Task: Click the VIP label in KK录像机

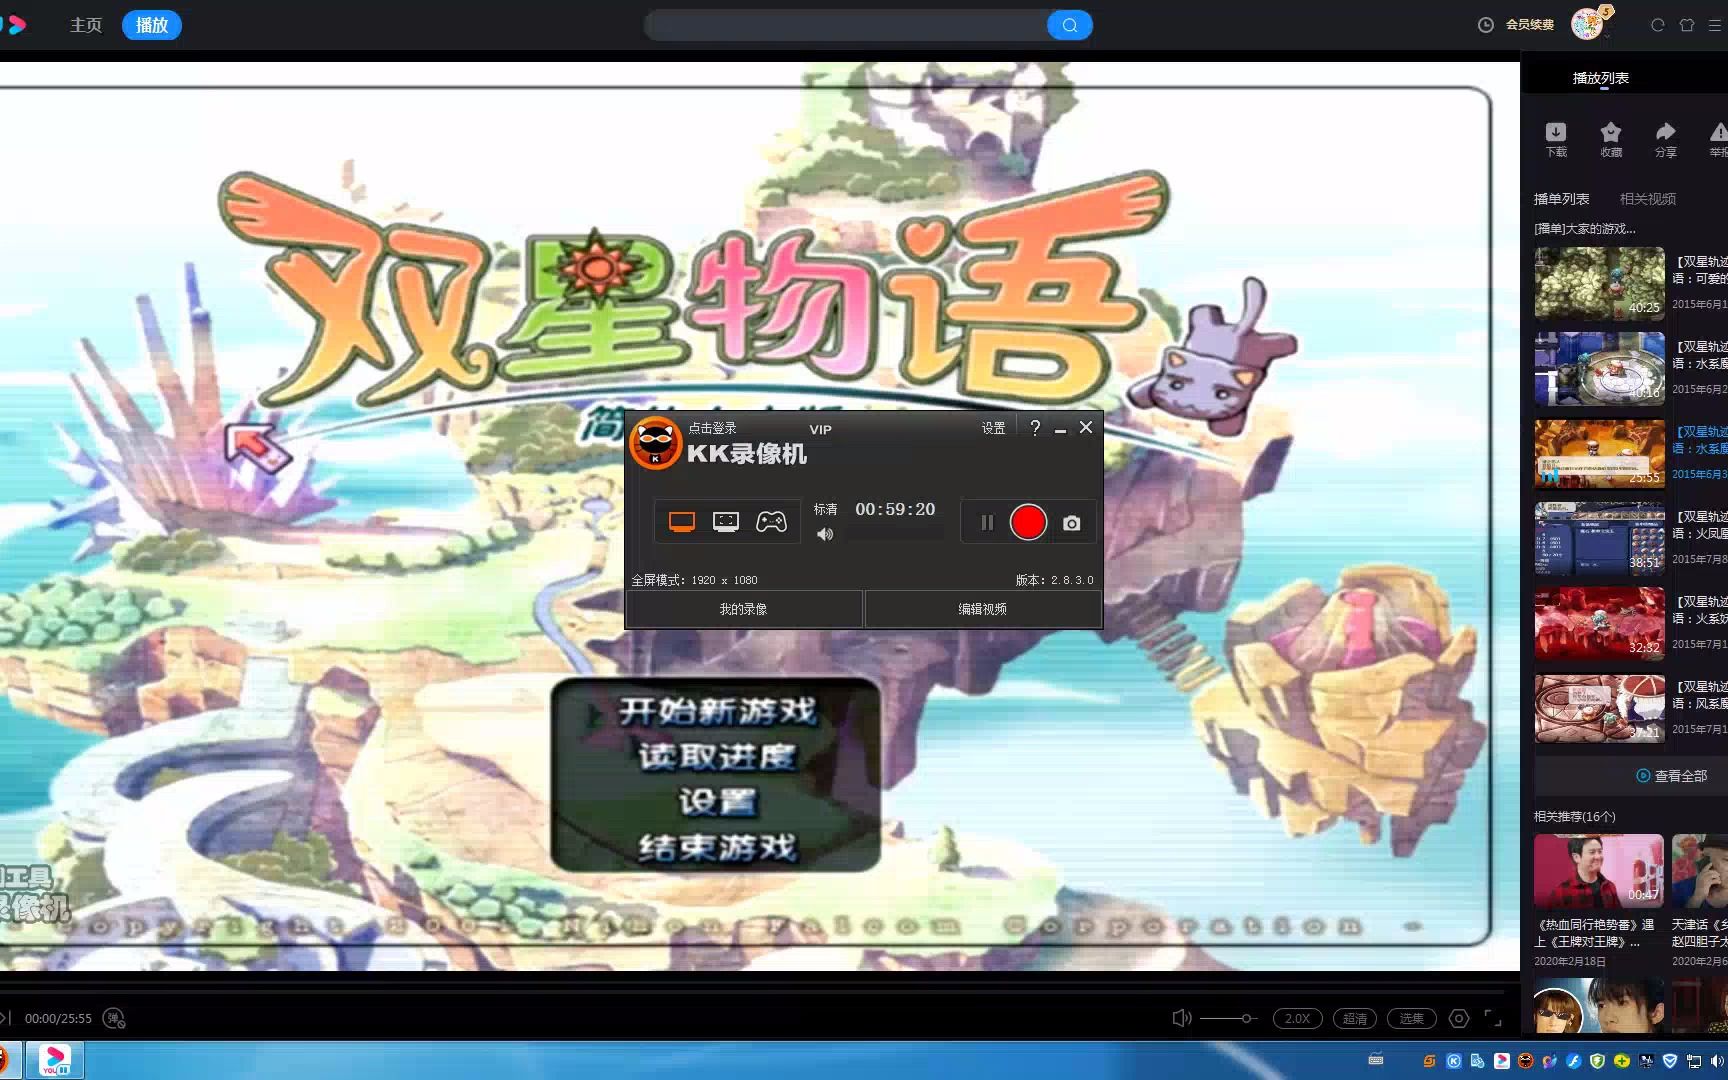Action: pyautogui.click(x=820, y=429)
